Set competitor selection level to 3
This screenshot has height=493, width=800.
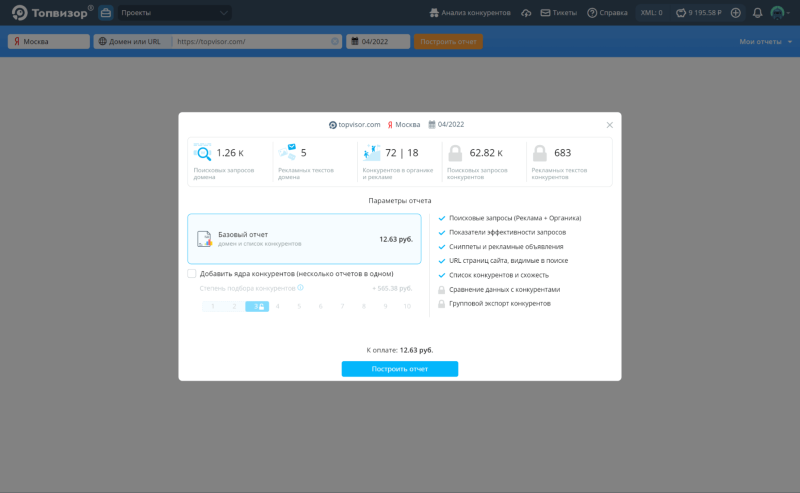point(256,306)
